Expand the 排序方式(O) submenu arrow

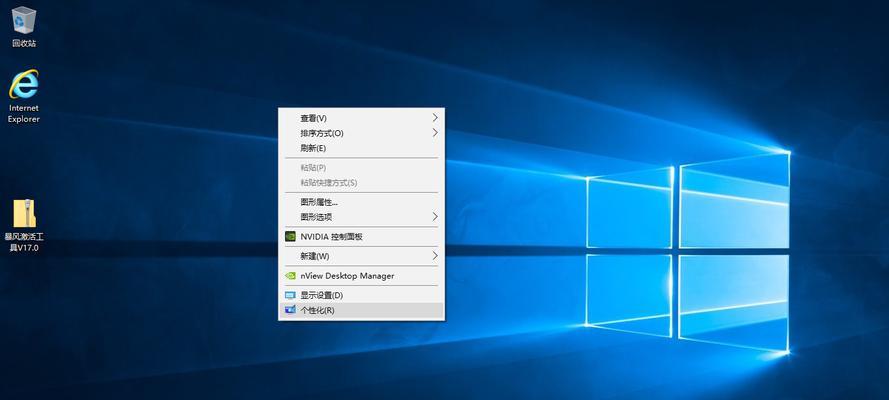435,133
